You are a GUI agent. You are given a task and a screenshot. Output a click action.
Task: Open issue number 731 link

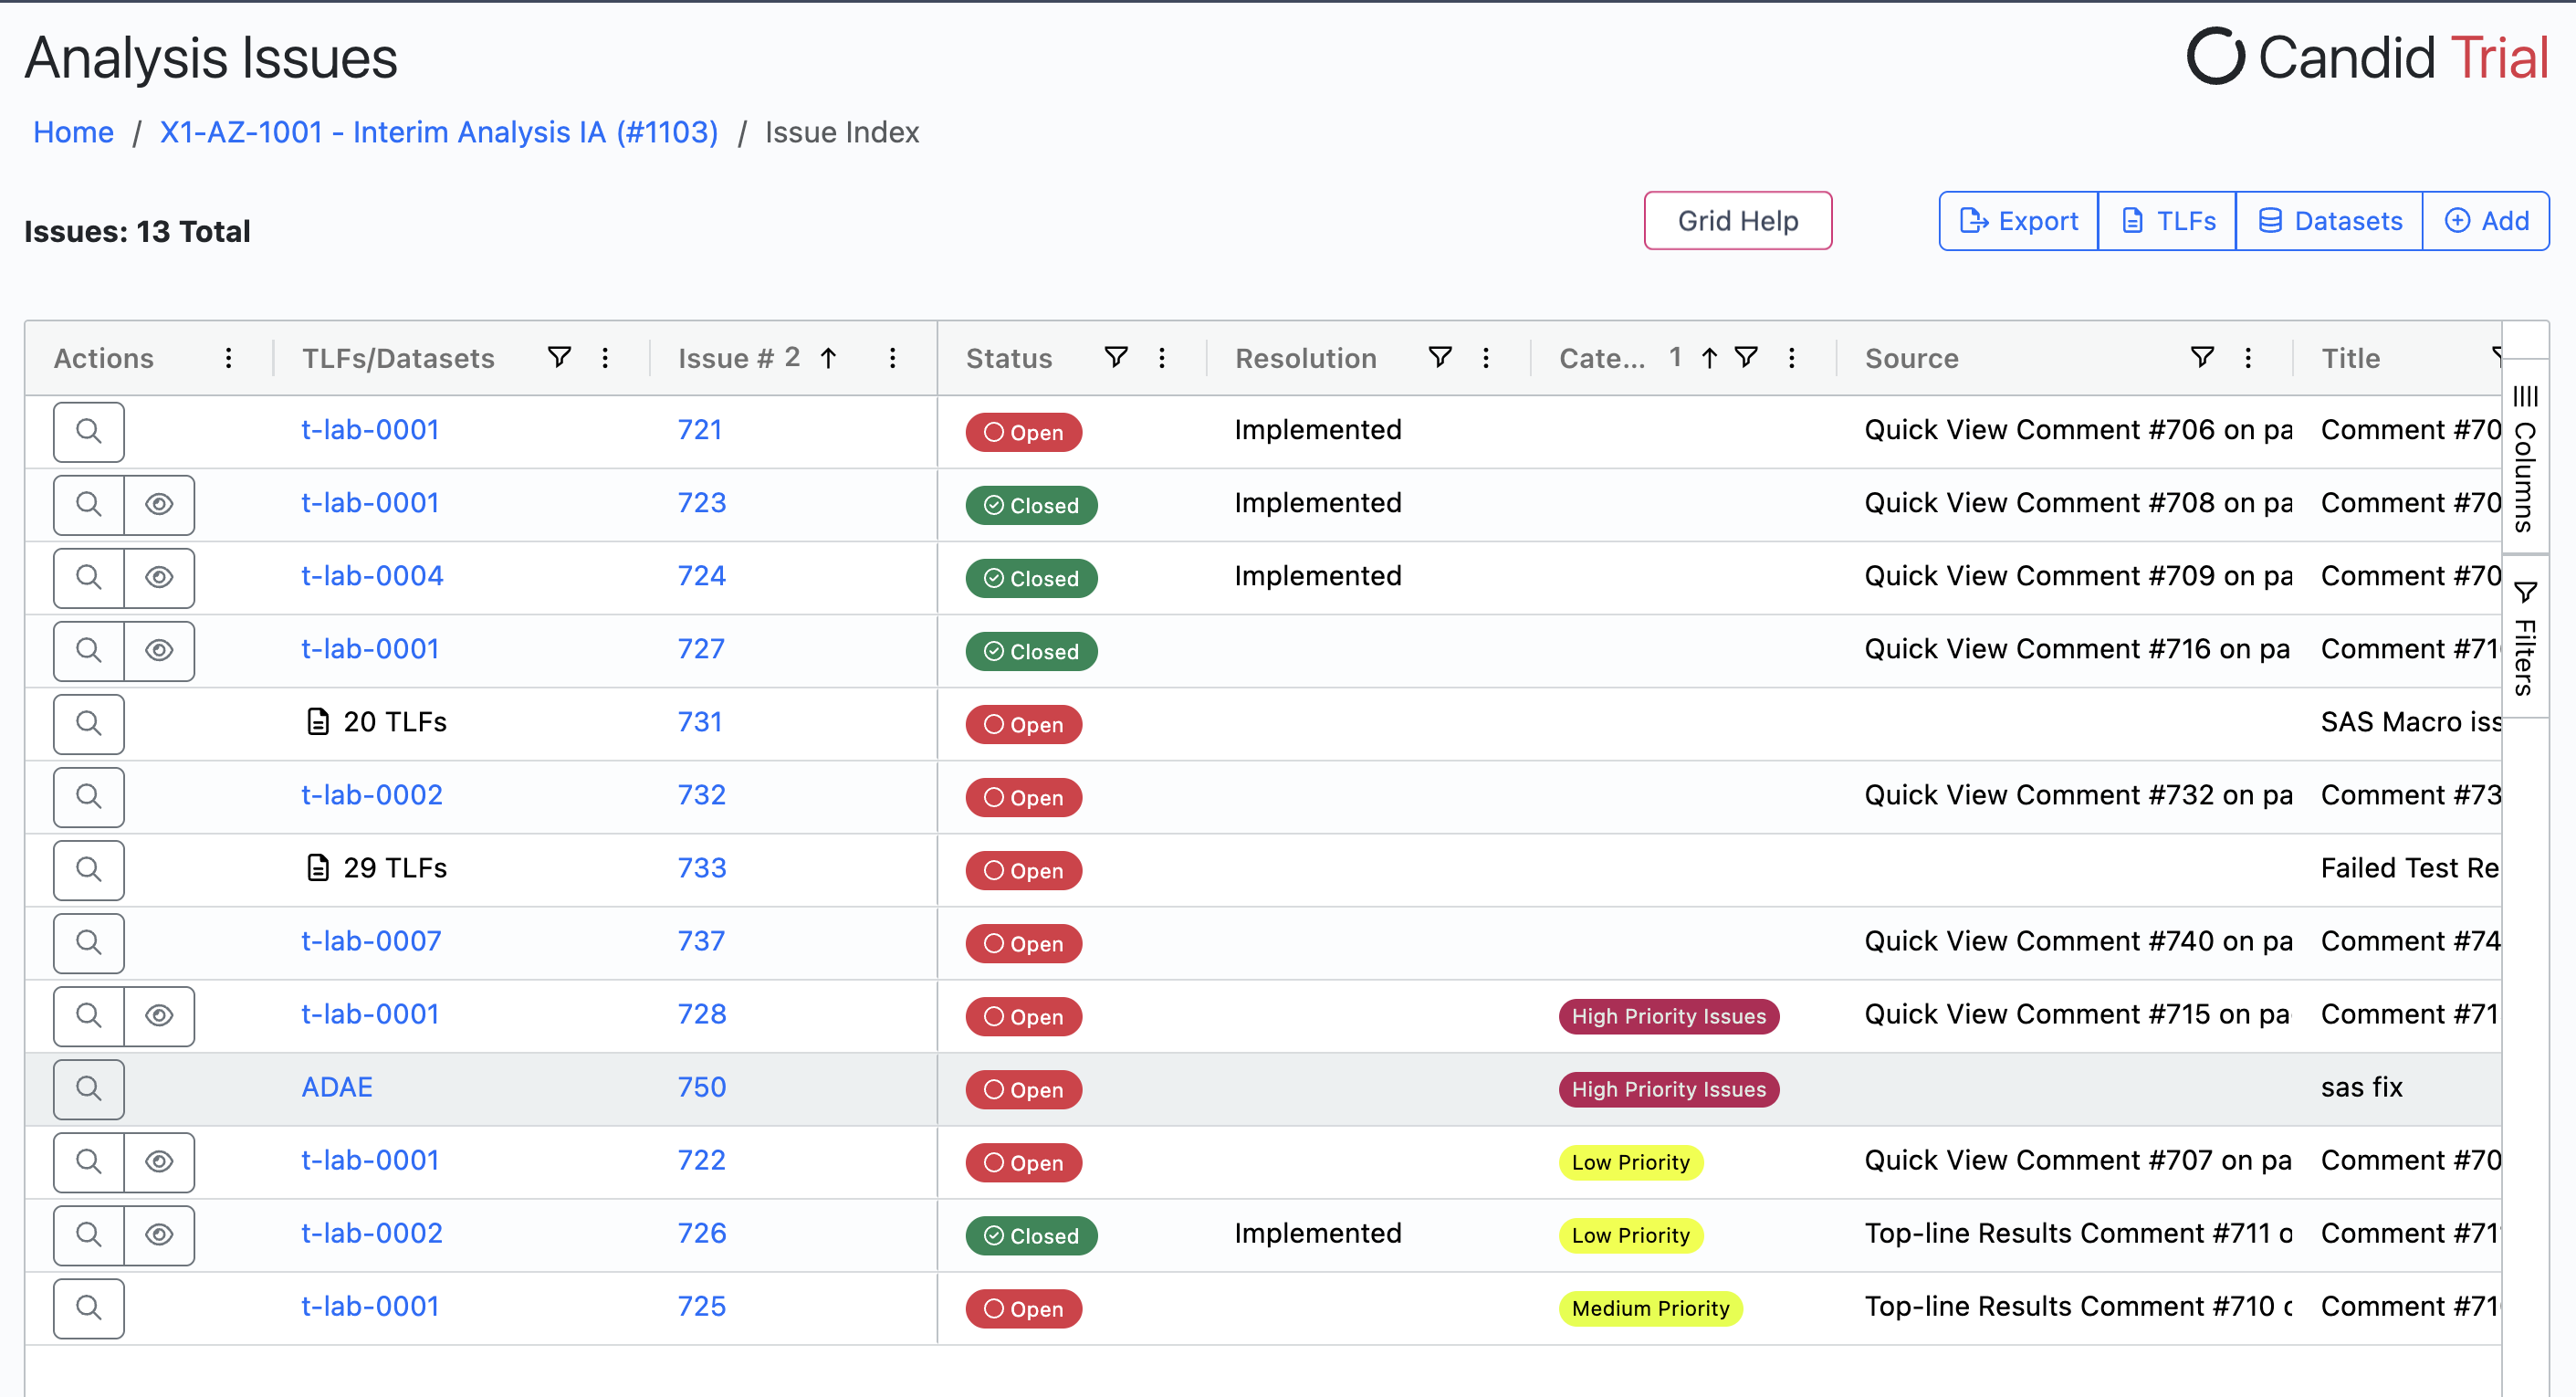pos(700,722)
